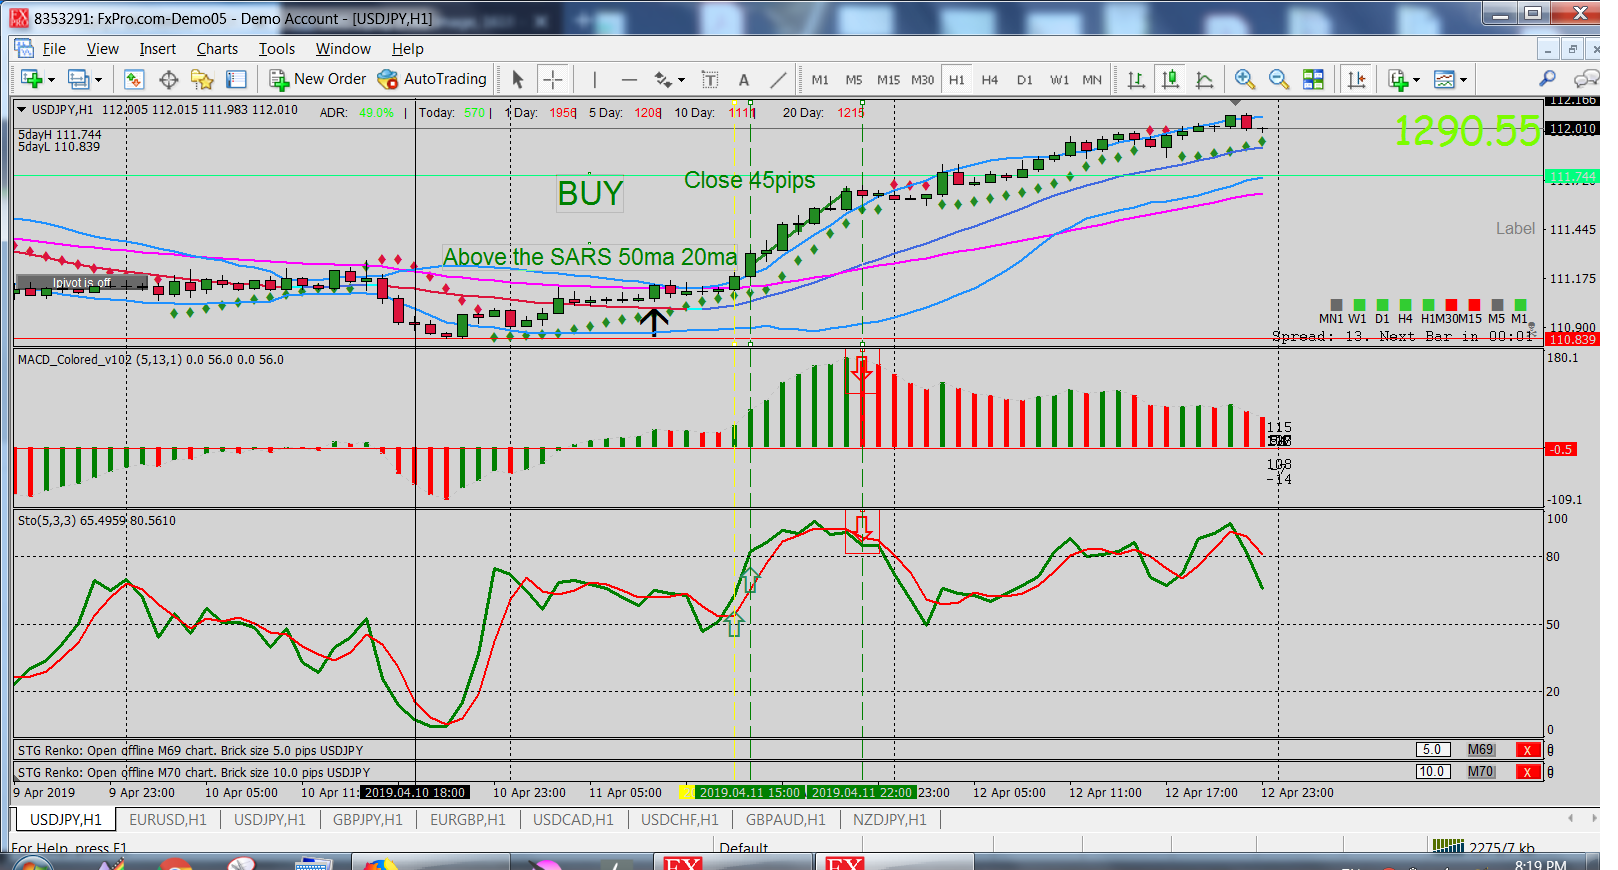1618x870 pixels.
Task: Click the M70 Renko chart button
Action: (x=1481, y=772)
